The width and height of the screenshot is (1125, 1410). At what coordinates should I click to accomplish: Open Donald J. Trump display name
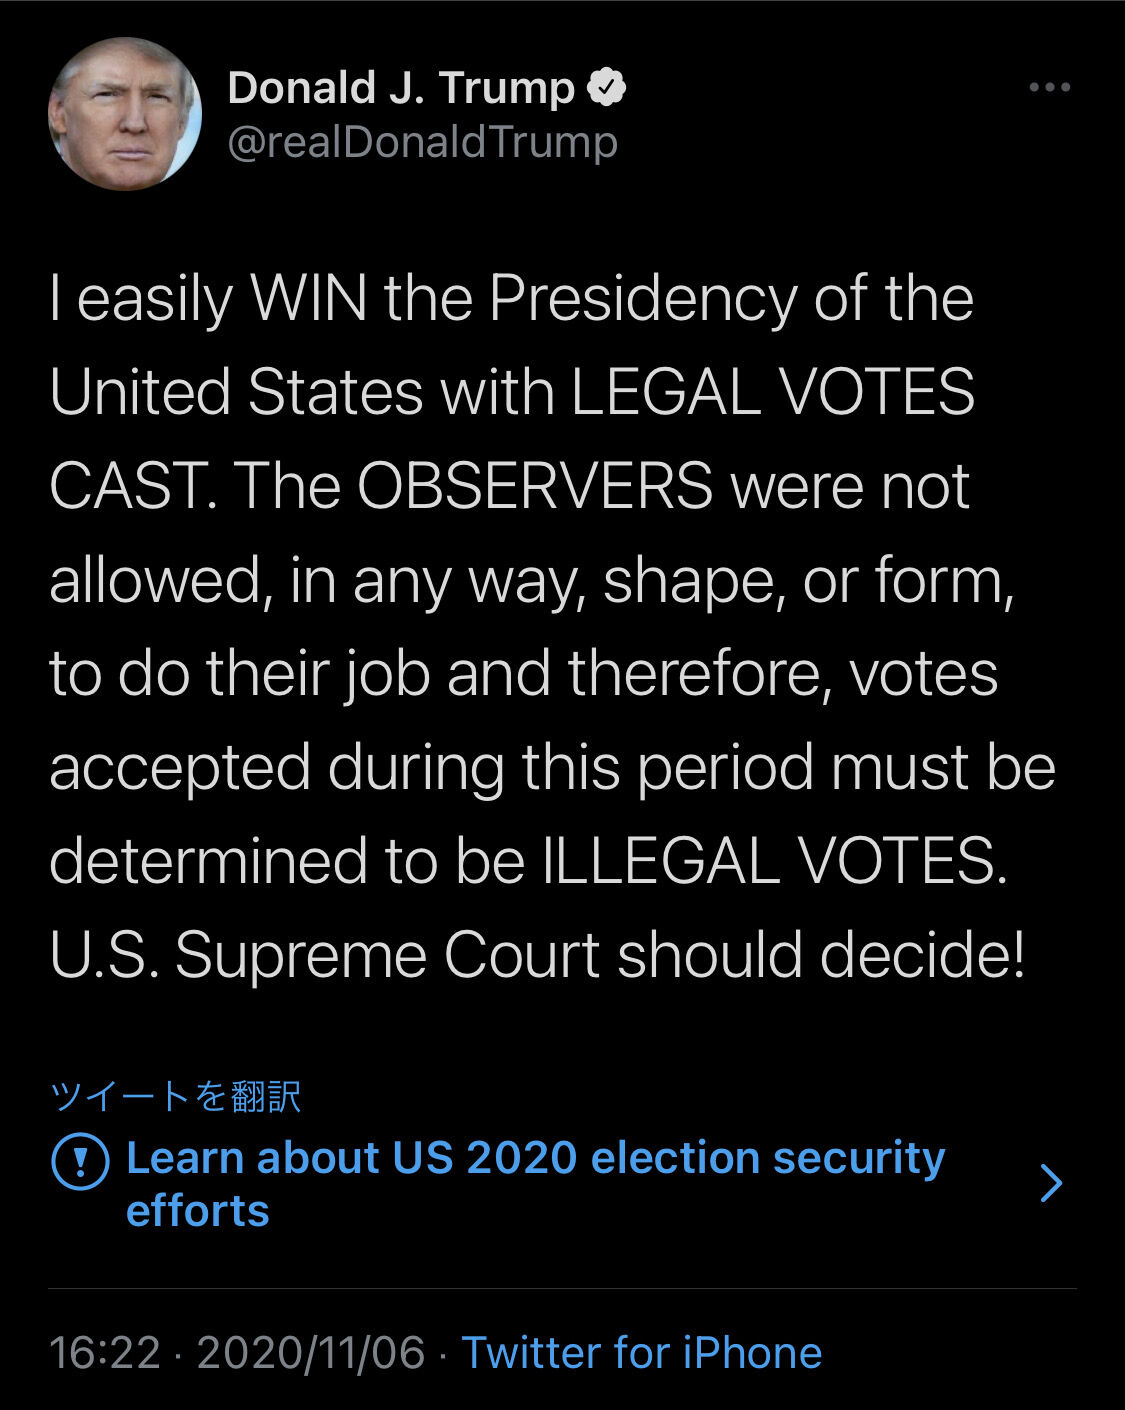[x=401, y=88]
